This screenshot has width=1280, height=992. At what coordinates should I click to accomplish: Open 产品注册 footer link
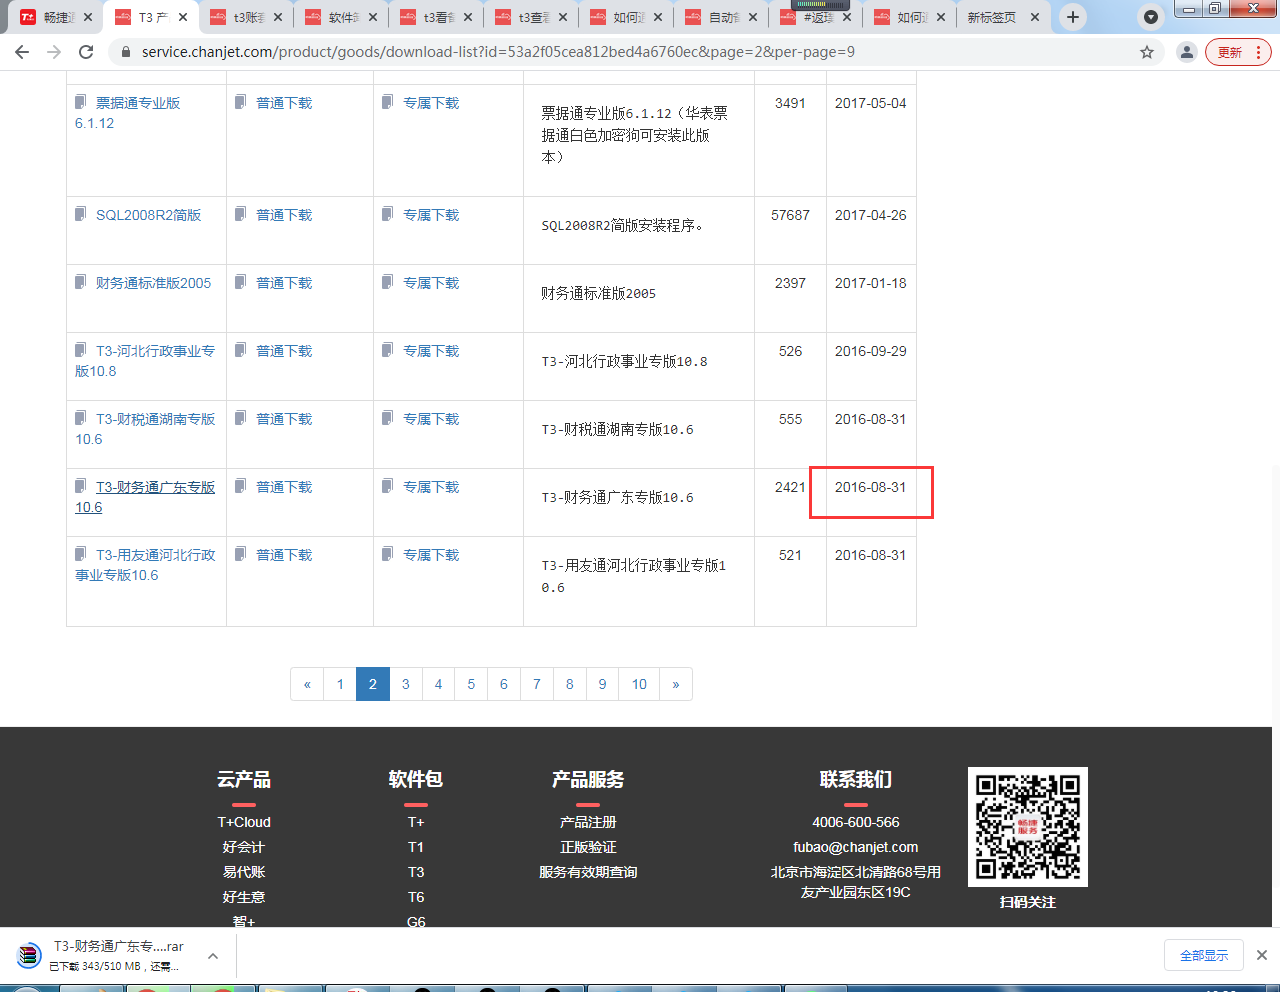pos(588,822)
